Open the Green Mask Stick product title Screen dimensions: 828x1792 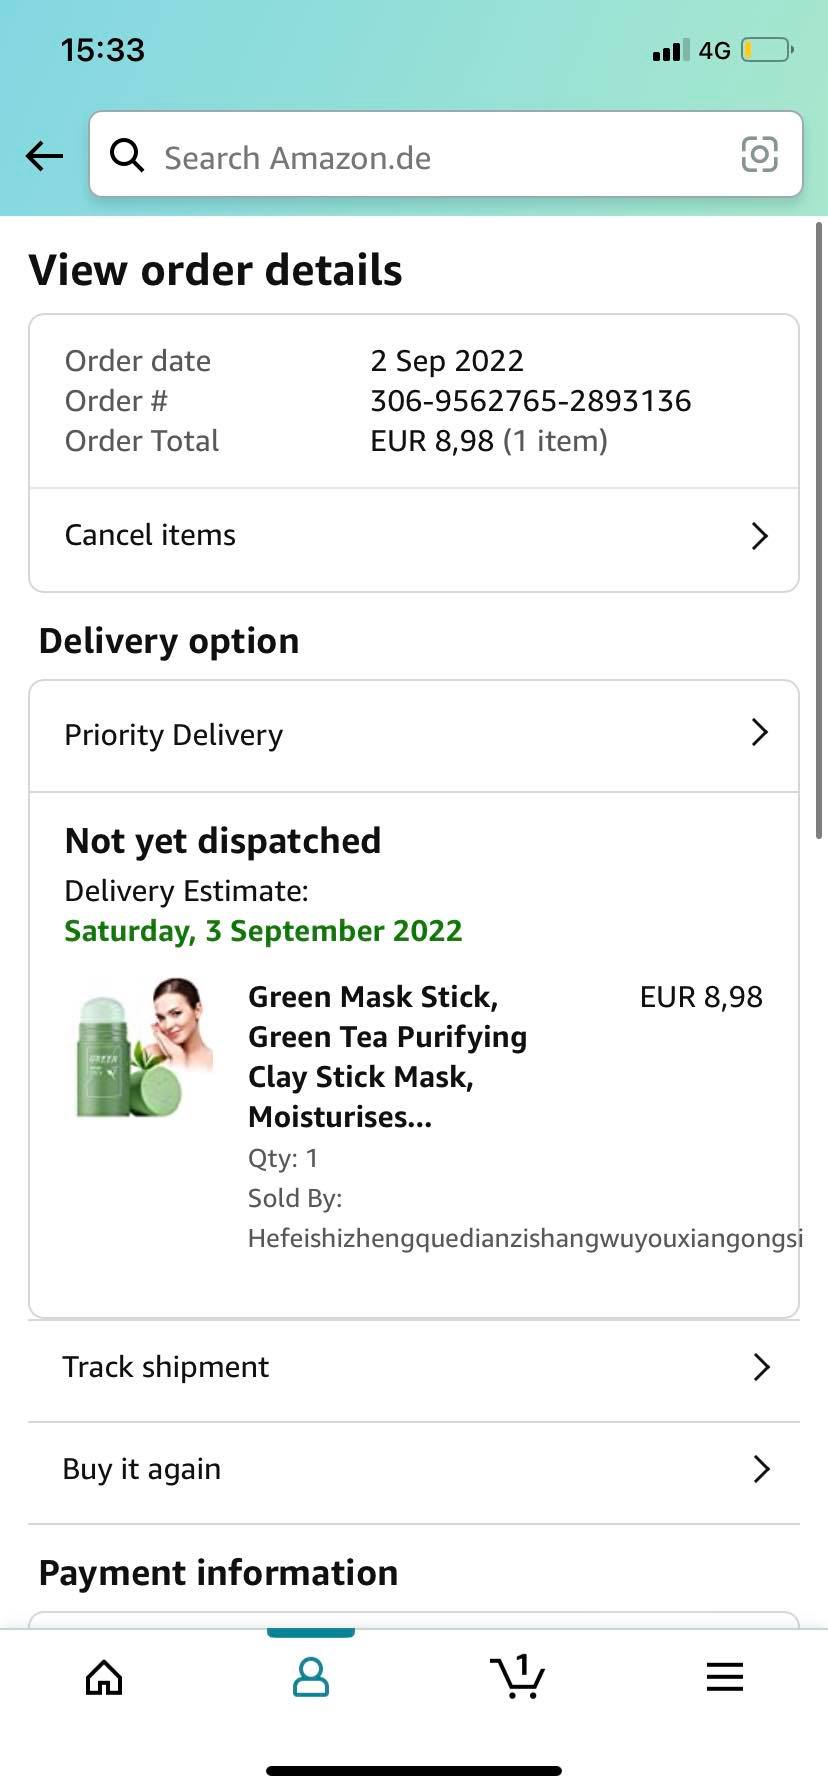pyautogui.click(x=387, y=1056)
